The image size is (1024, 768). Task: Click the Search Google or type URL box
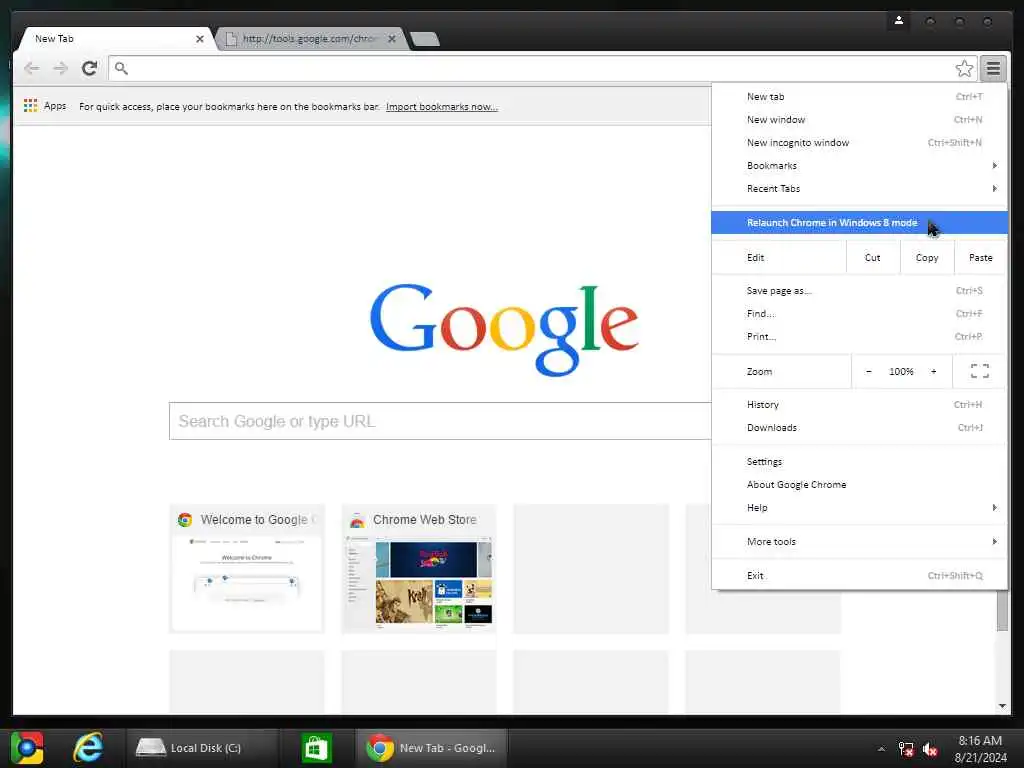(x=441, y=421)
